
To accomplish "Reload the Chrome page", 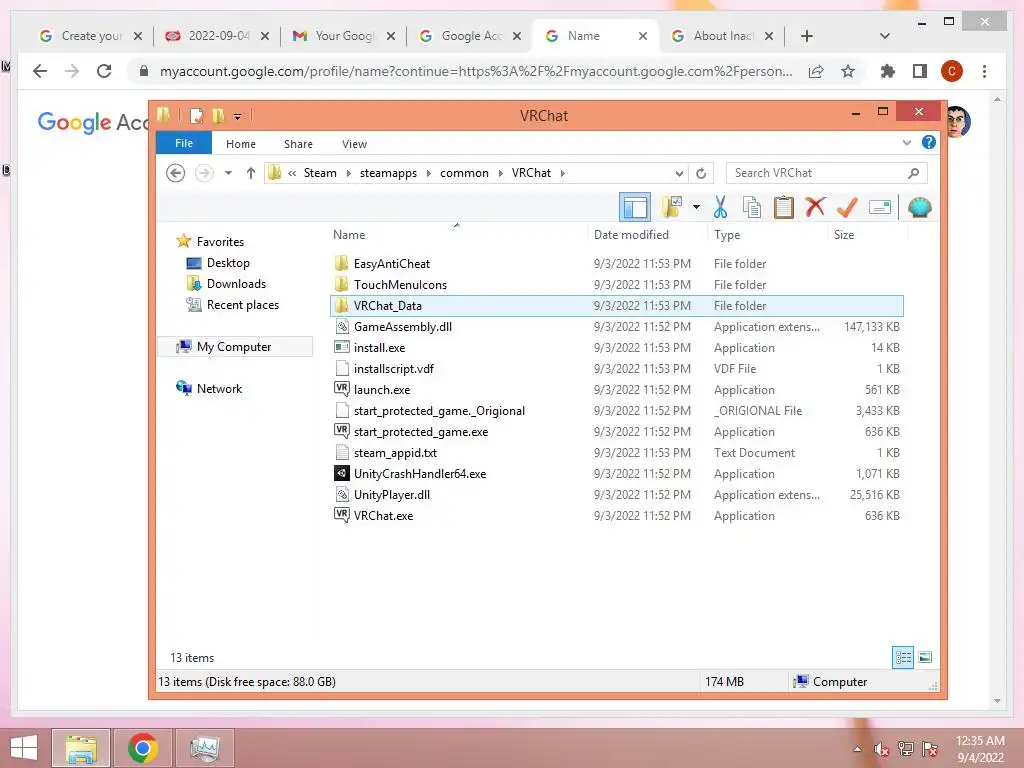I will click(x=104, y=71).
